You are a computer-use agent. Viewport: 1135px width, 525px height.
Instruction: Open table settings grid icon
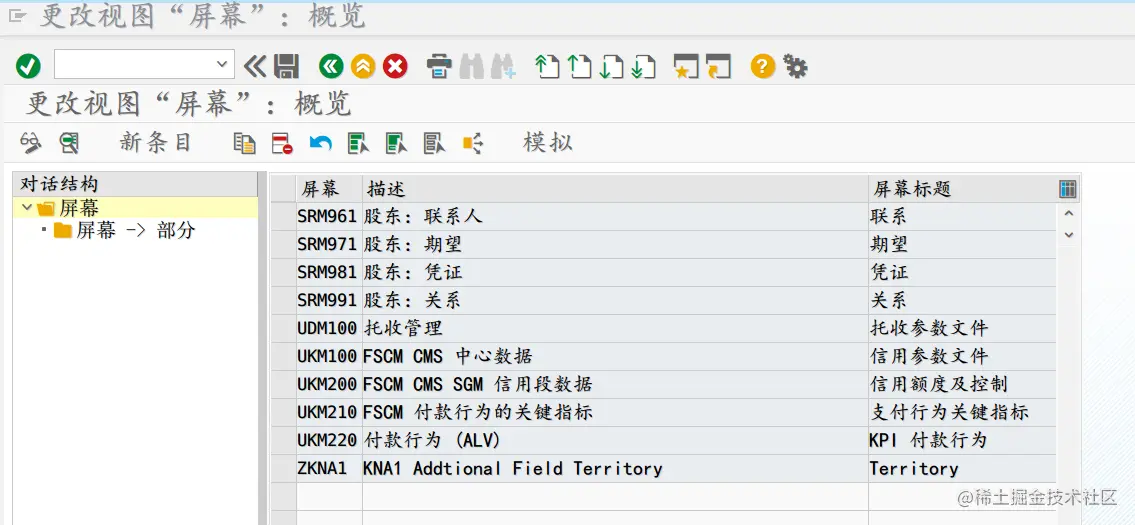1068,189
